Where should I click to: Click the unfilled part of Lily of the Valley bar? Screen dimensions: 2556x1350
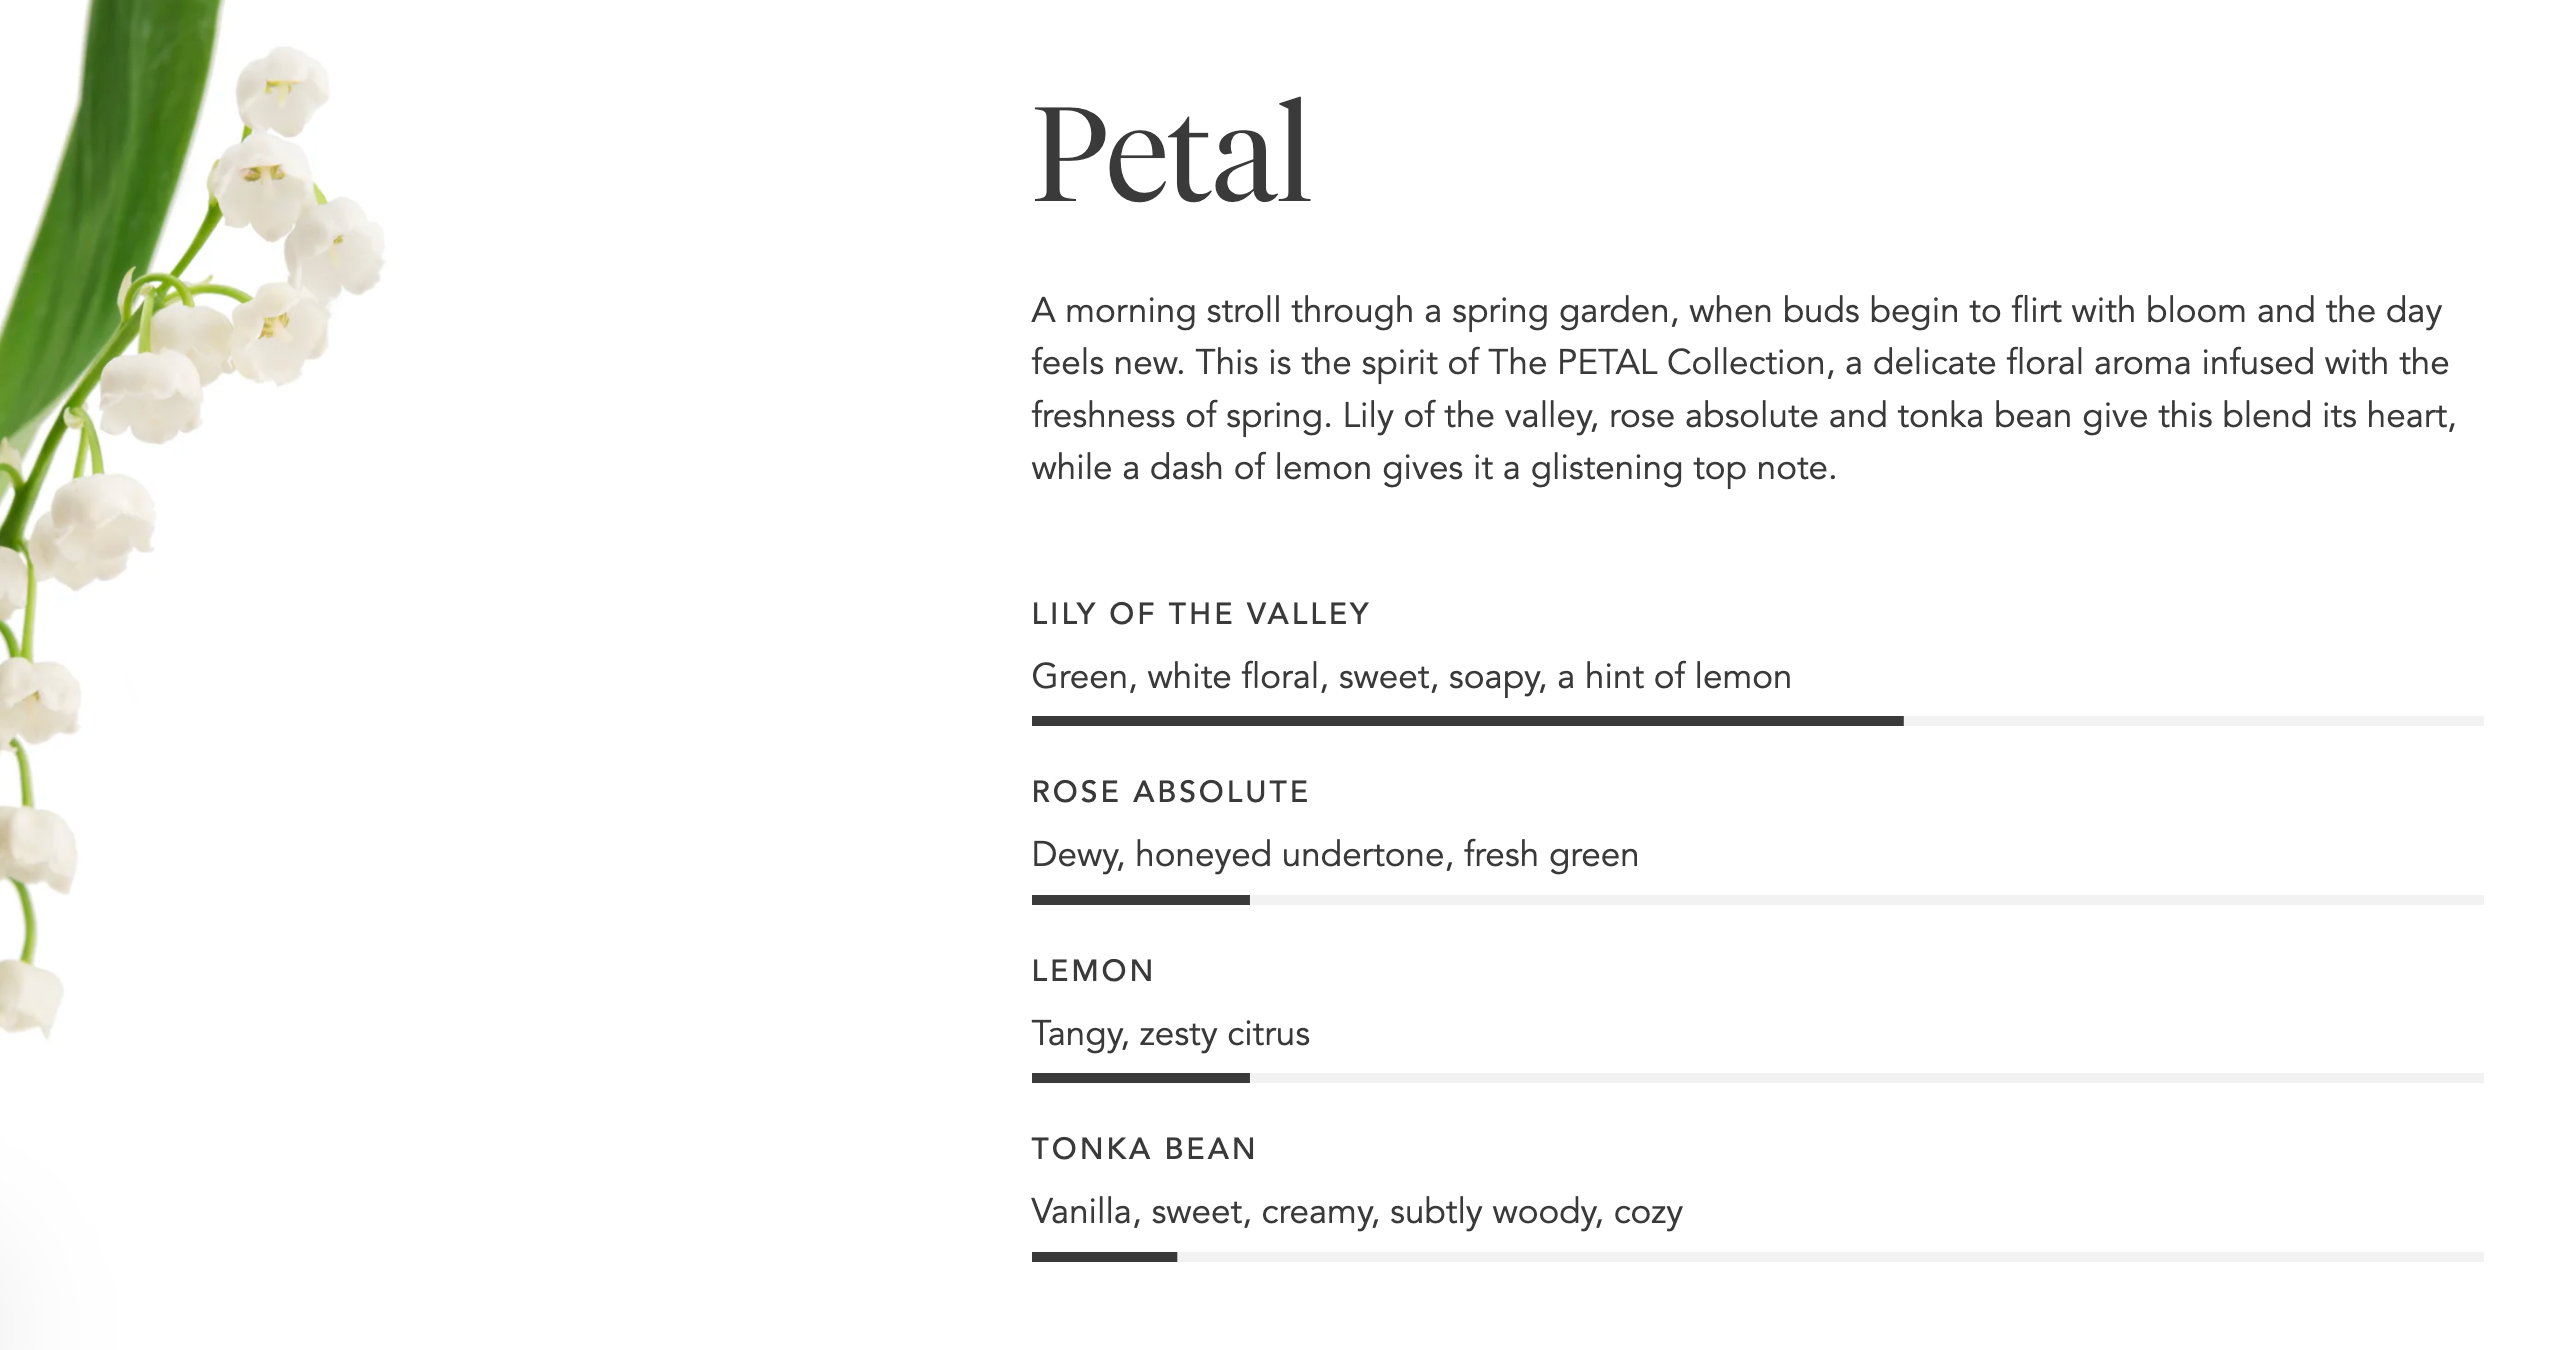click(2192, 721)
